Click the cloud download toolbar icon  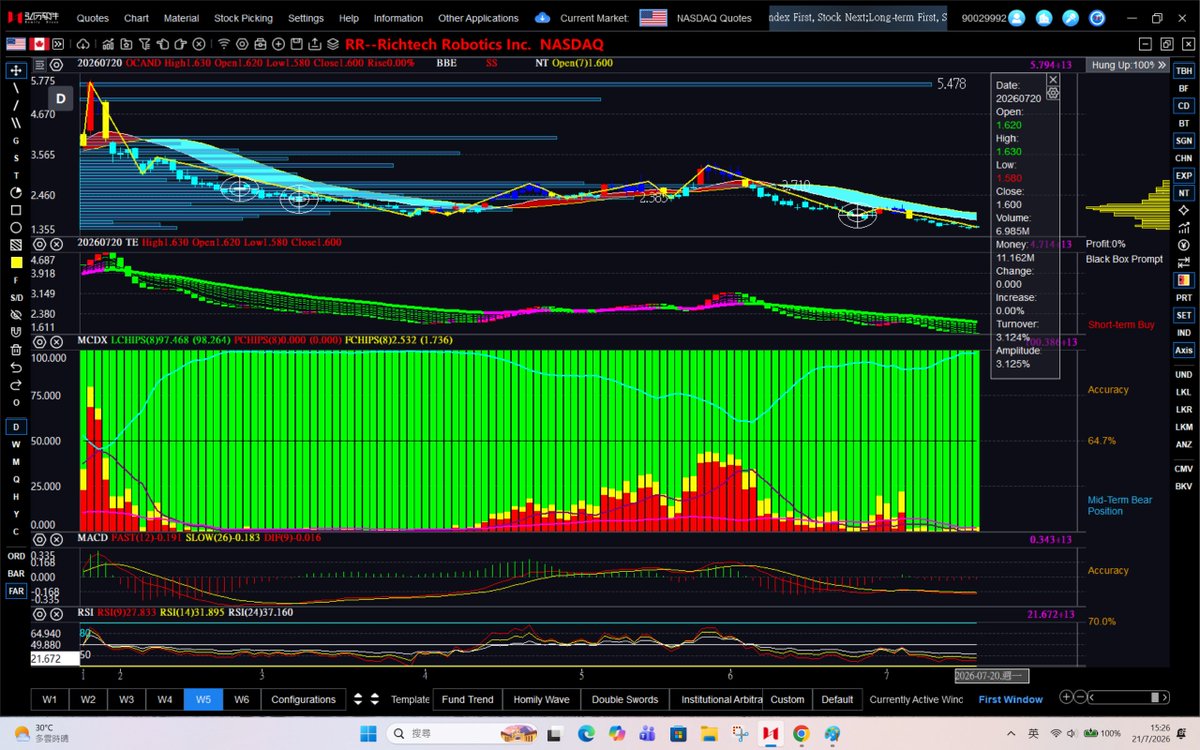pos(83,44)
